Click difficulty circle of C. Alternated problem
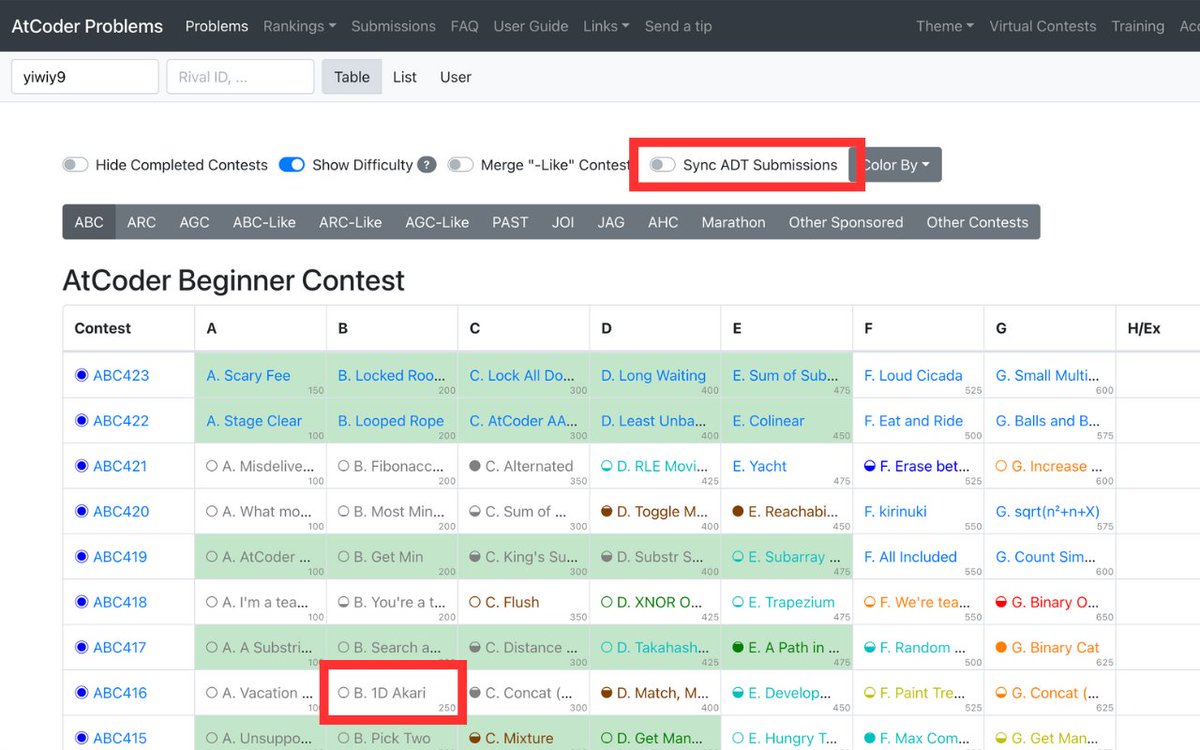1200x750 pixels. click(x=475, y=466)
